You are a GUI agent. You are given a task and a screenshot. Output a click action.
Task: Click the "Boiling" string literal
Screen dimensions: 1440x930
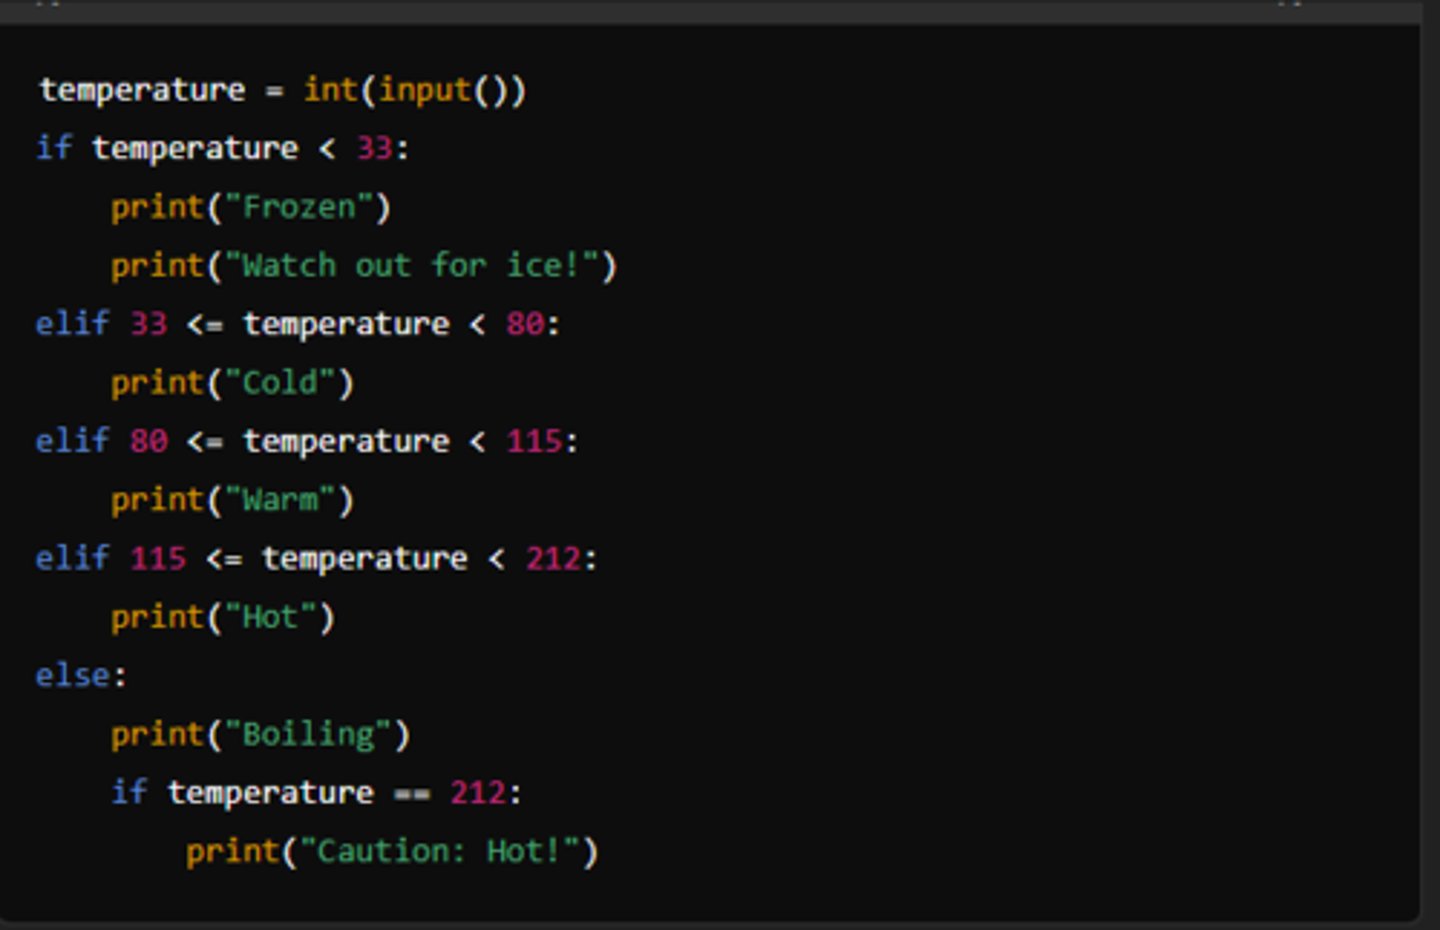[308, 734]
